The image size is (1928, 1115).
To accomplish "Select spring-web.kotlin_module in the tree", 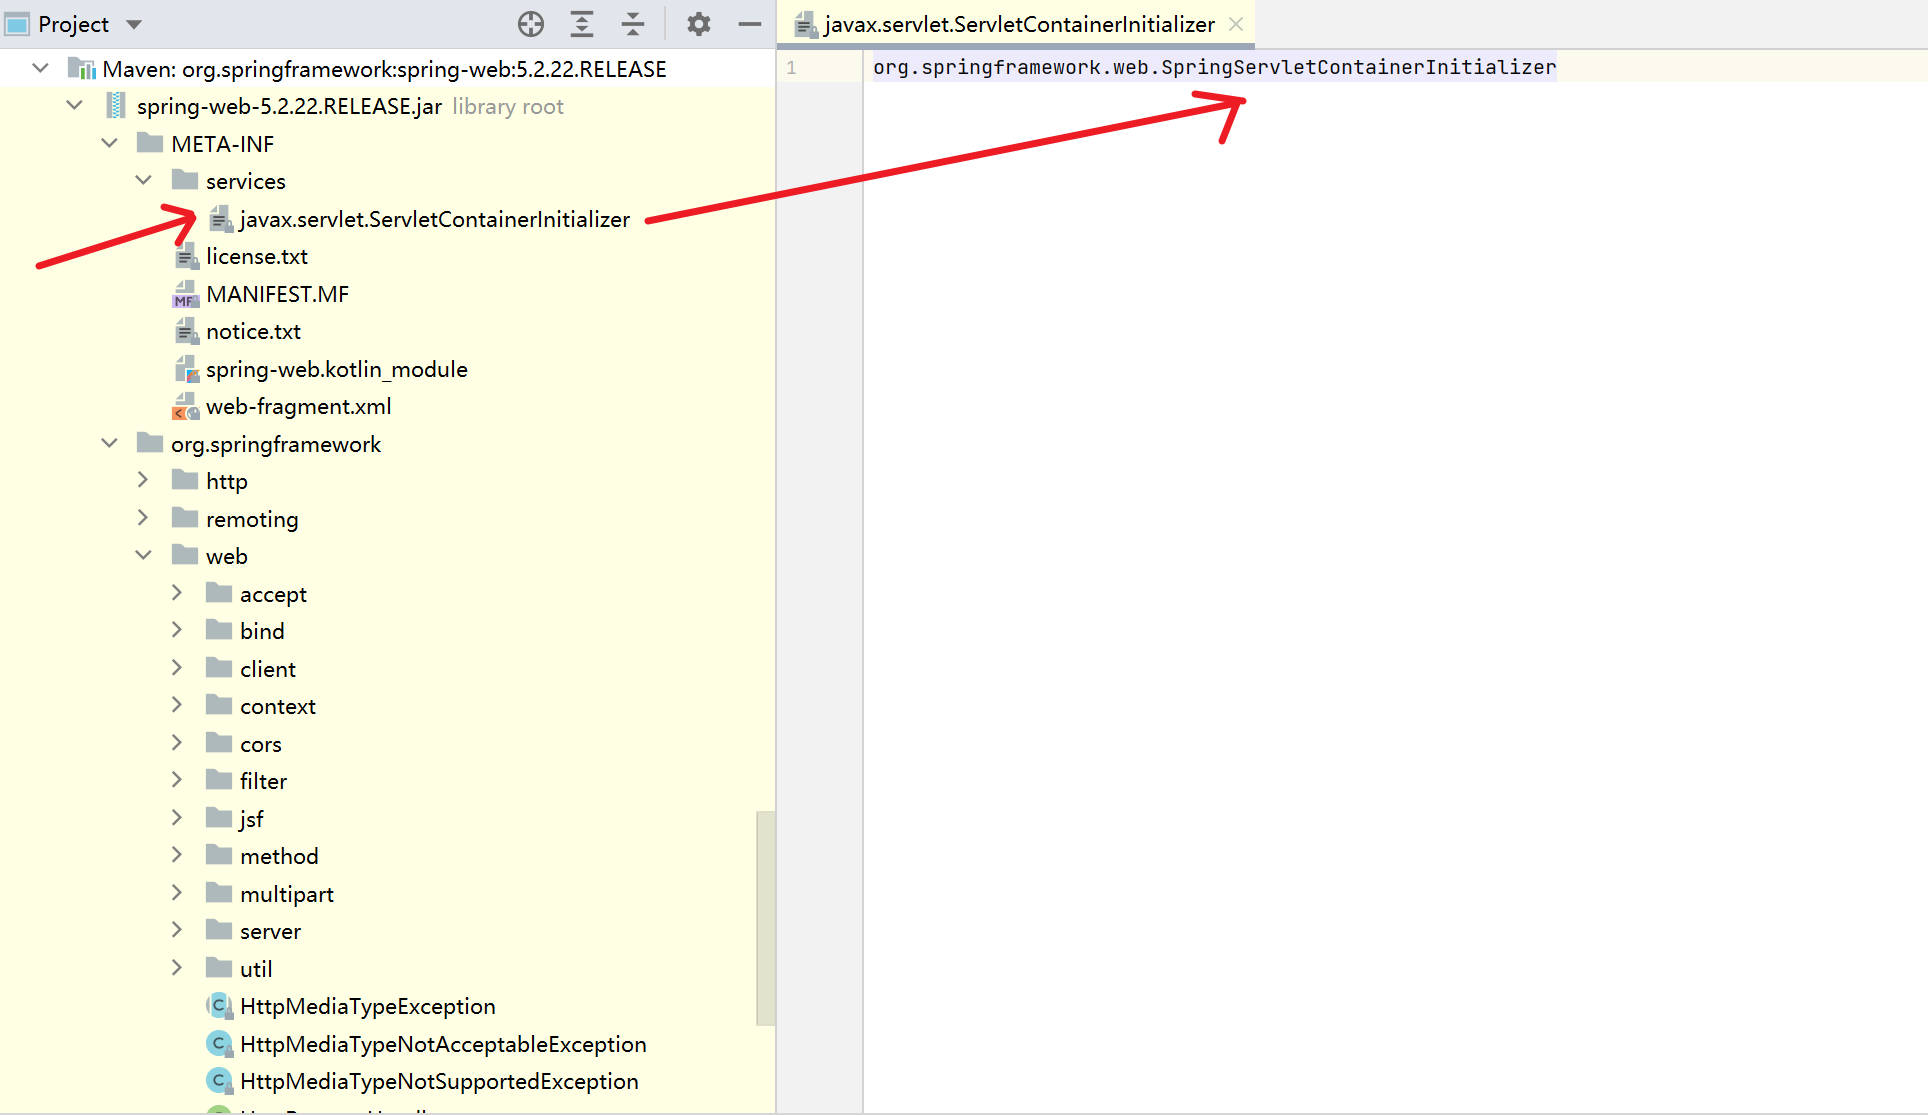I will pos(337,369).
